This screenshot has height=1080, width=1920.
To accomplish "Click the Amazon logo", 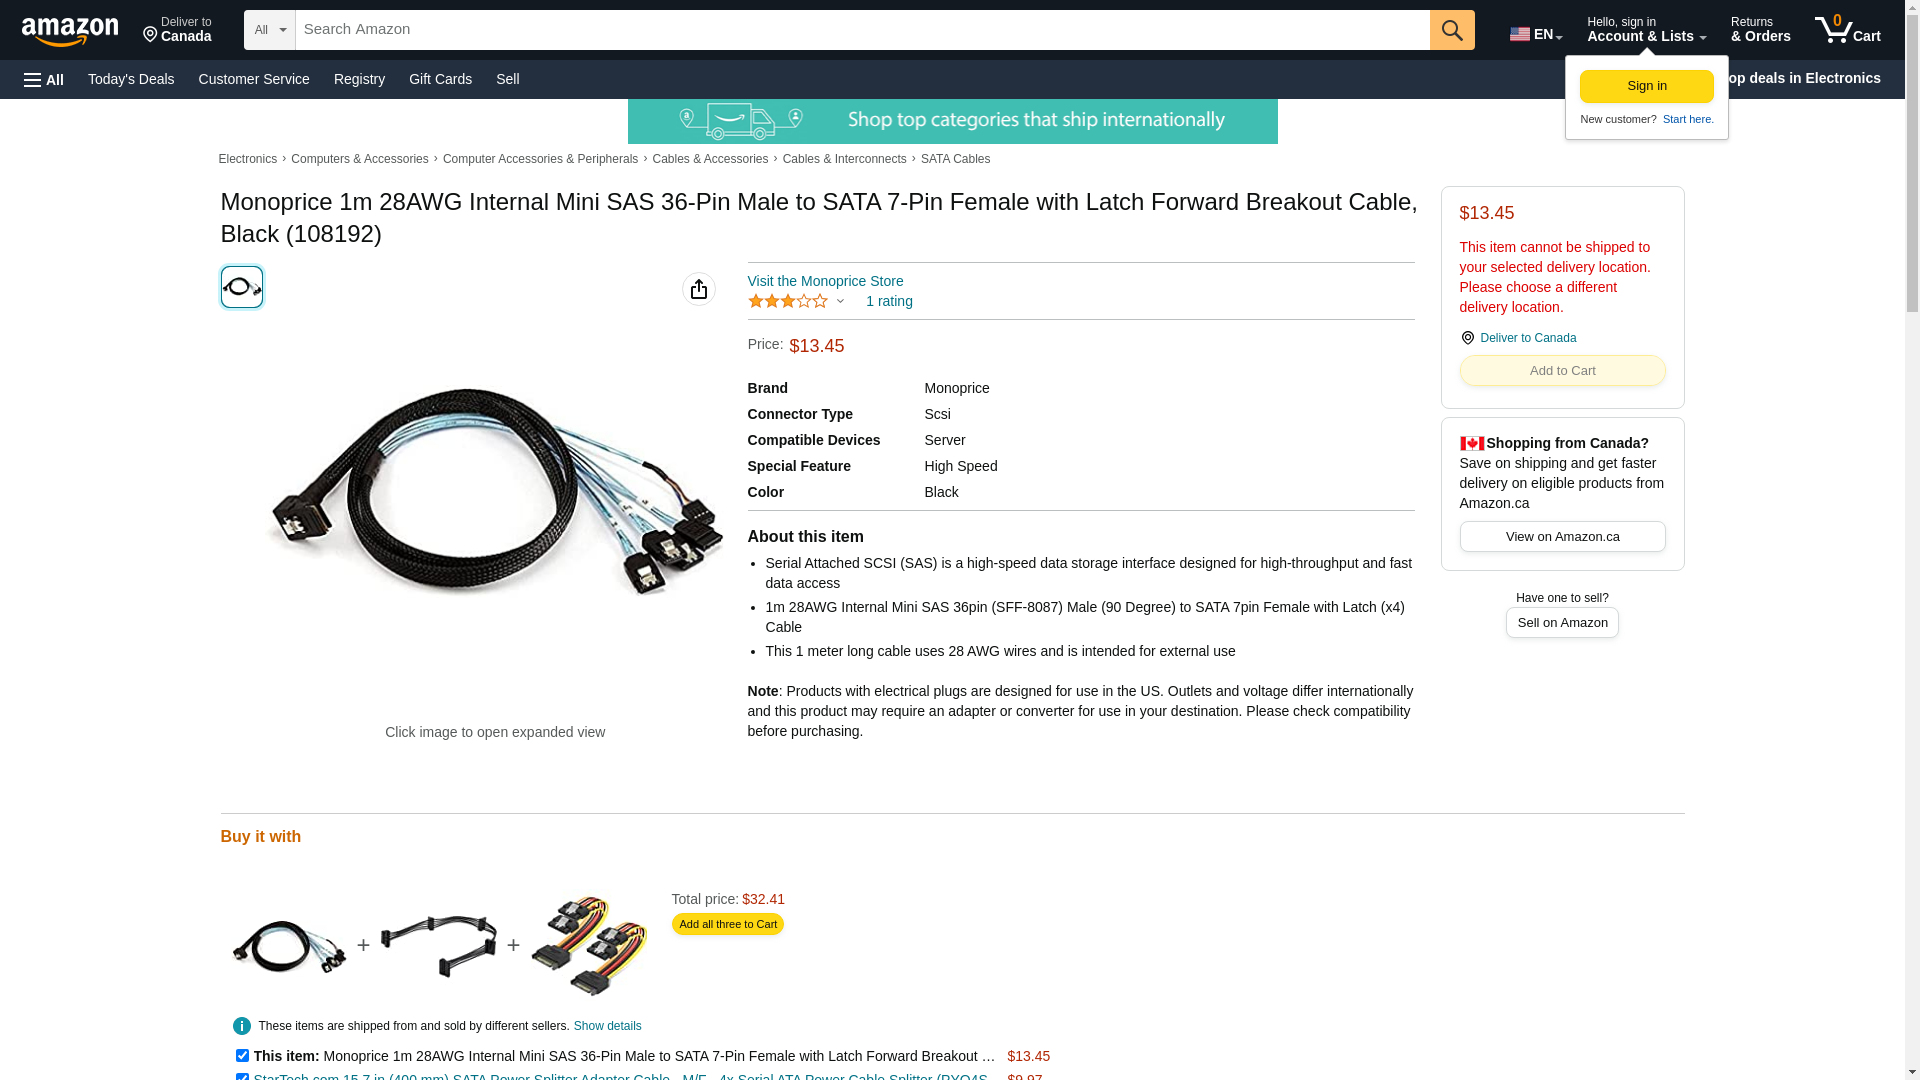I will pos(70,32).
